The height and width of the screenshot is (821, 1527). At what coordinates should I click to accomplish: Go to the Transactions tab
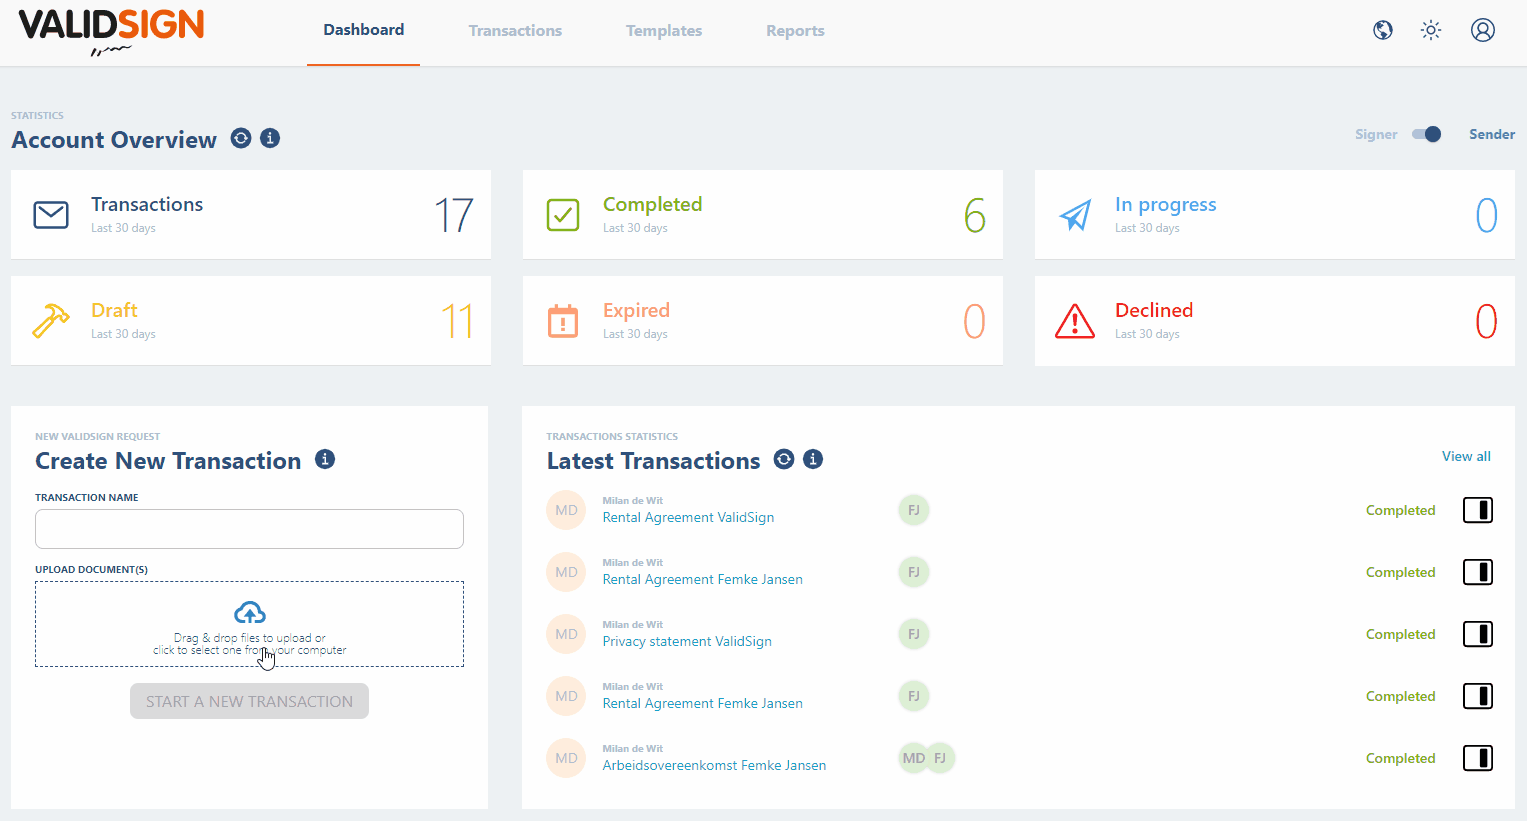[515, 31]
